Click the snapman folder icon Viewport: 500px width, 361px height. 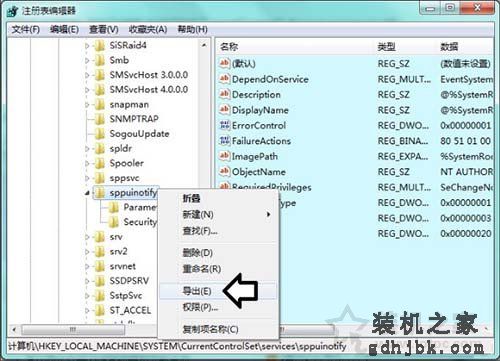100,105
